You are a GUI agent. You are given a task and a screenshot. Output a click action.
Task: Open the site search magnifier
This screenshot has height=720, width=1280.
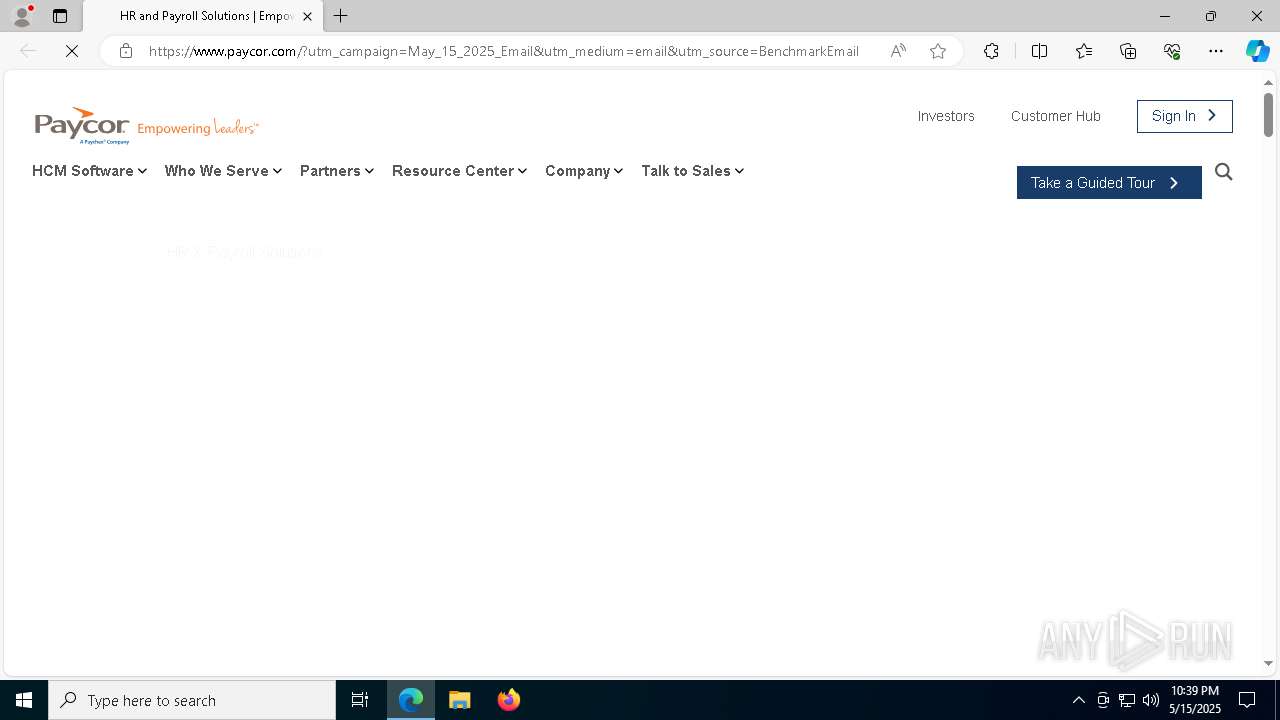(x=1224, y=172)
